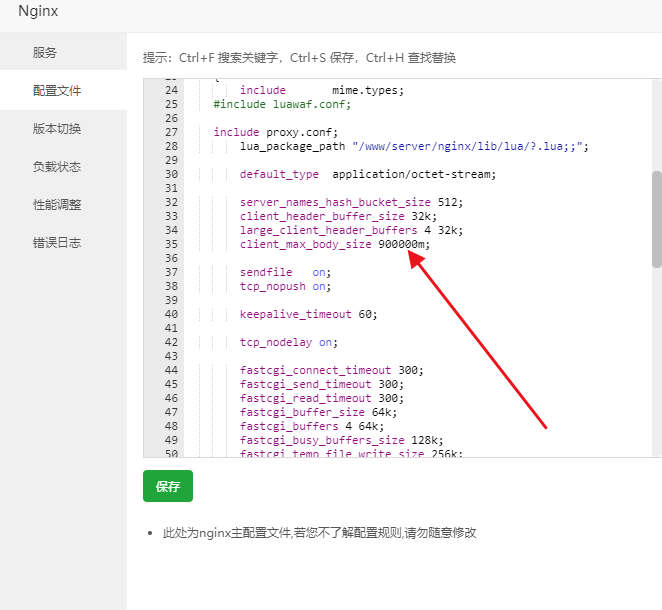Click the Nginx window title
This screenshot has height=610, width=662.
tap(38, 11)
